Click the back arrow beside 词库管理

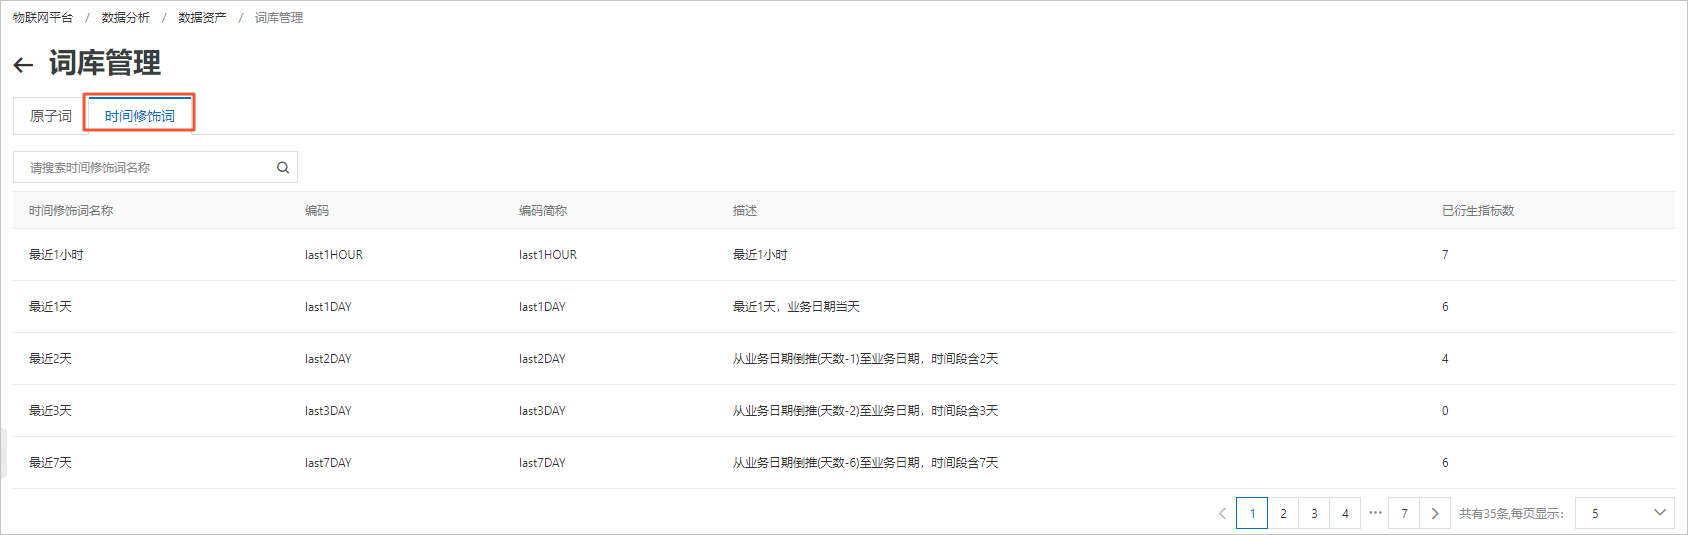tap(23, 66)
